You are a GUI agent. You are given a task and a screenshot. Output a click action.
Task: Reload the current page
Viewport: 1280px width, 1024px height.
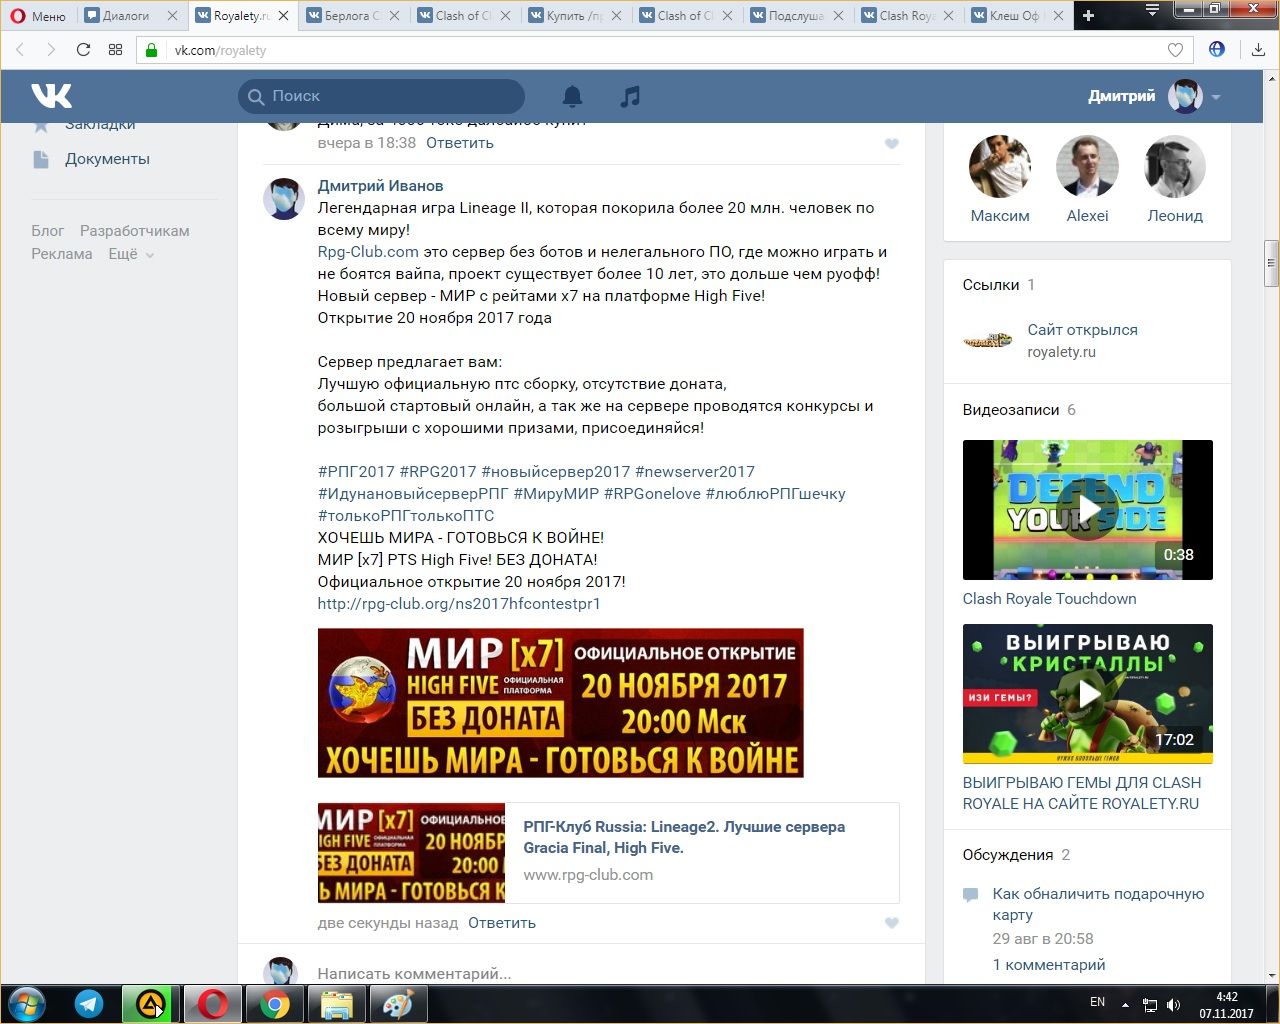pyautogui.click(x=83, y=50)
